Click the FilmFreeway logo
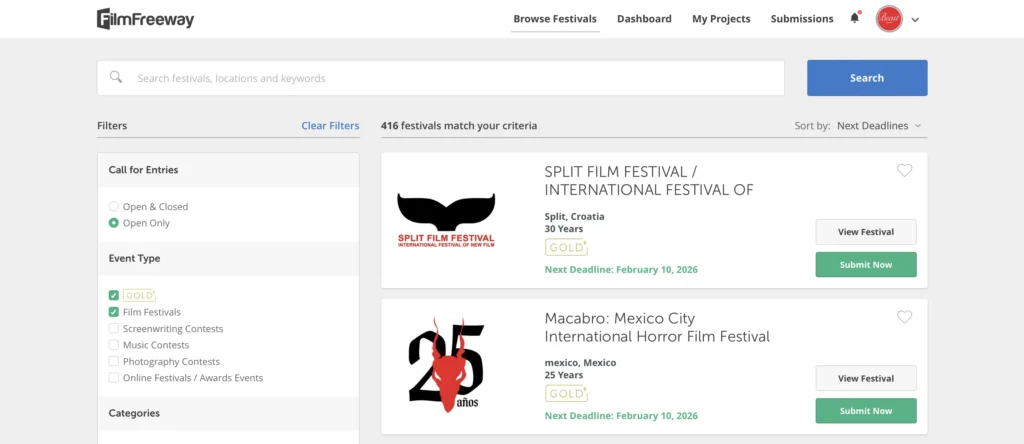The height and width of the screenshot is (444, 1024). [x=145, y=19]
